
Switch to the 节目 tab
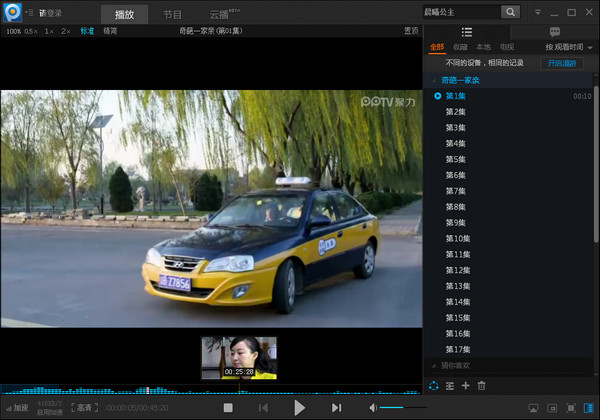172,14
